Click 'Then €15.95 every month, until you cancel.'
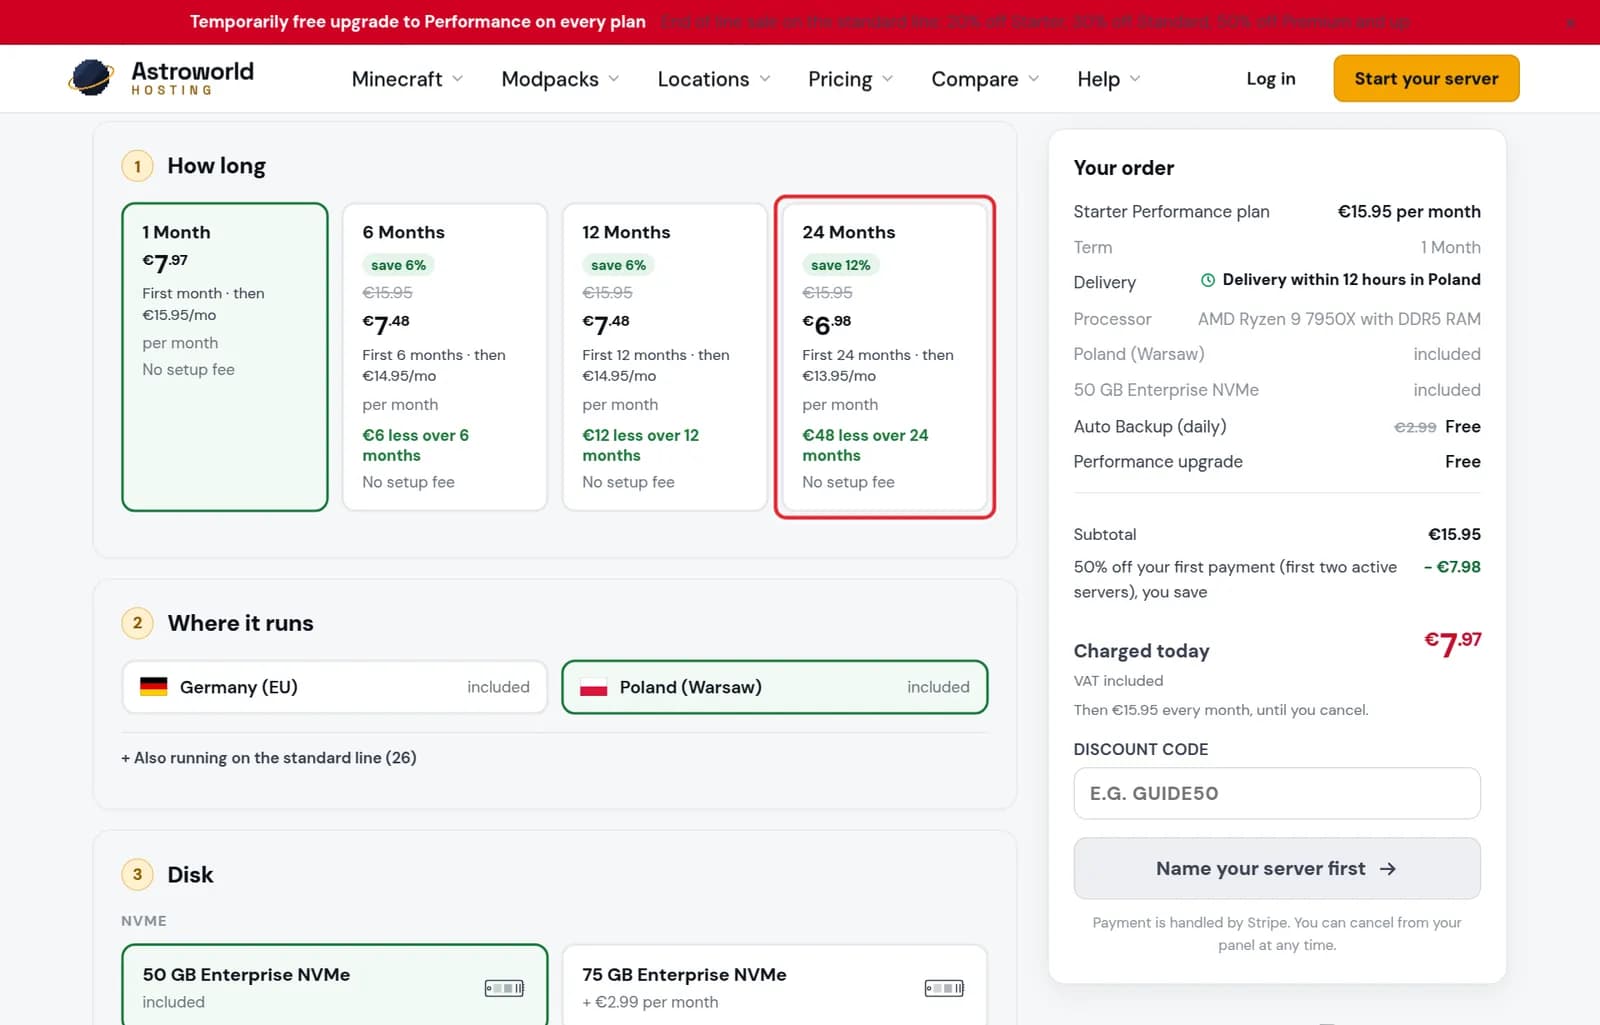Image resolution: width=1600 pixels, height=1025 pixels. (1221, 710)
